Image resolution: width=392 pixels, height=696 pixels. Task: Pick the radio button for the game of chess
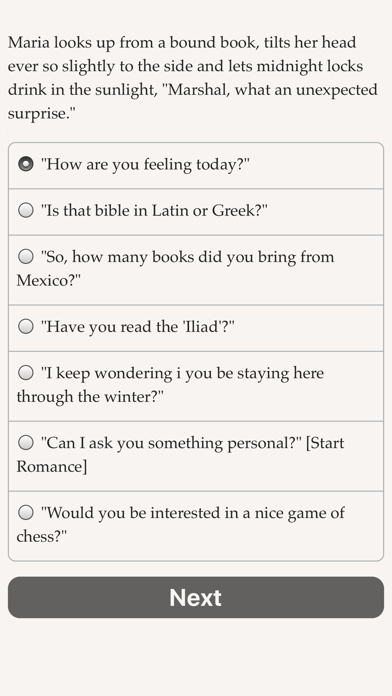pyautogui.click(x=26, y=513)
